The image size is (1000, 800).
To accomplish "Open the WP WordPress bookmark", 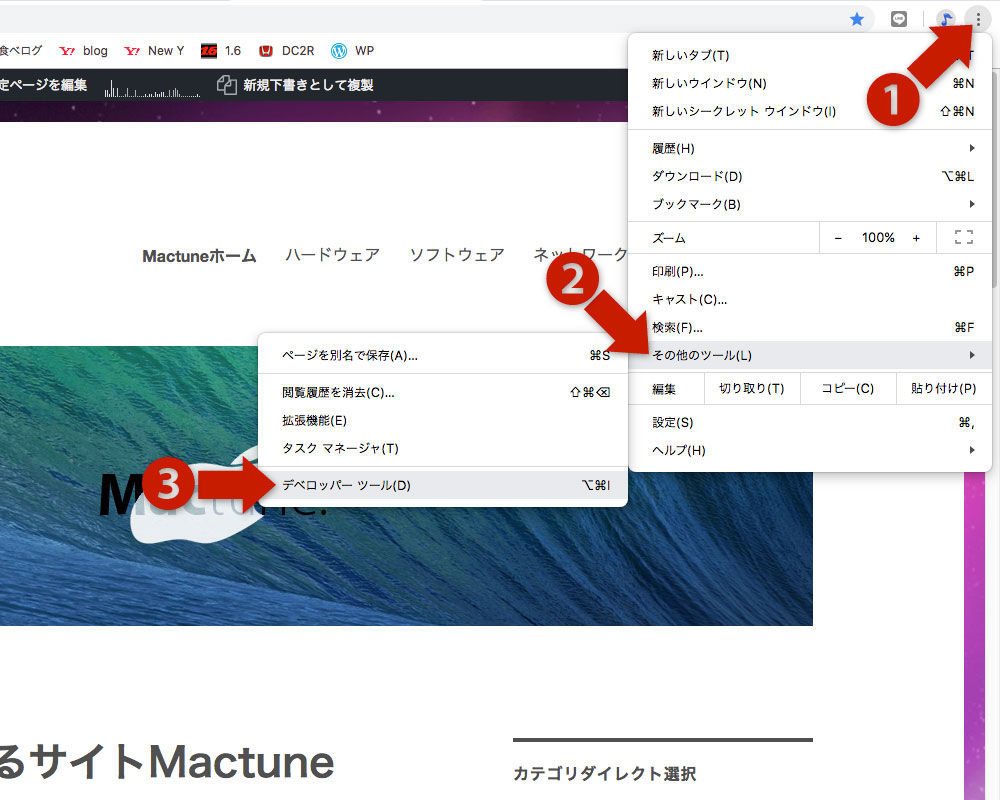I will click(353, 51).
